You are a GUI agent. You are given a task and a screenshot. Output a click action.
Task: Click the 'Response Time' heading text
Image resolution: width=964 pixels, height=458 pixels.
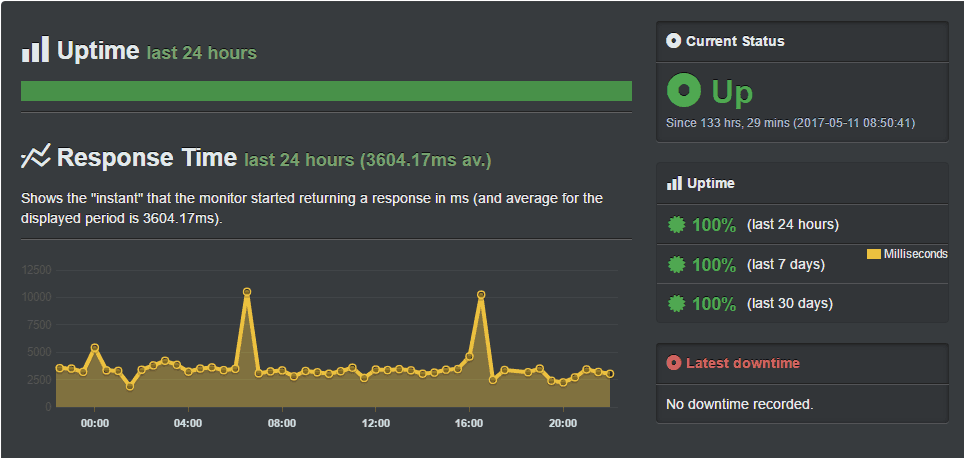click(147, 157)
